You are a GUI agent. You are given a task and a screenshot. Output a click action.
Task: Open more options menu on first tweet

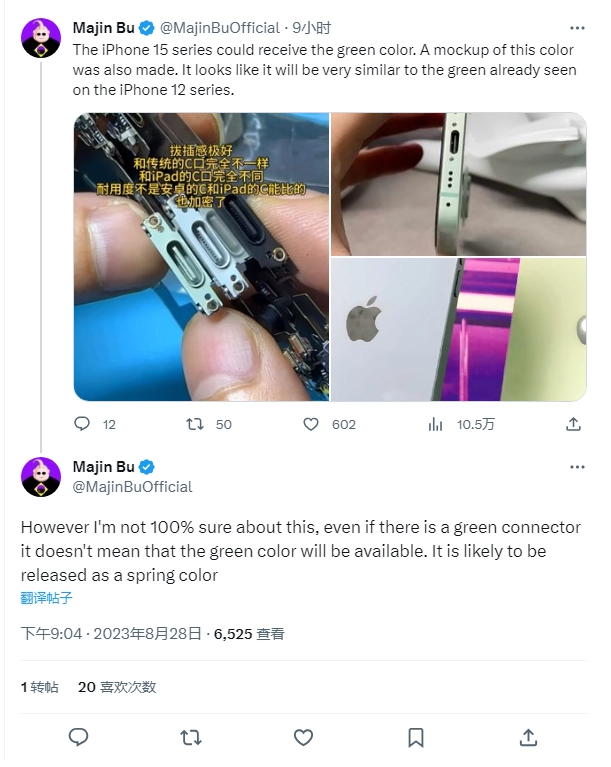577,28
